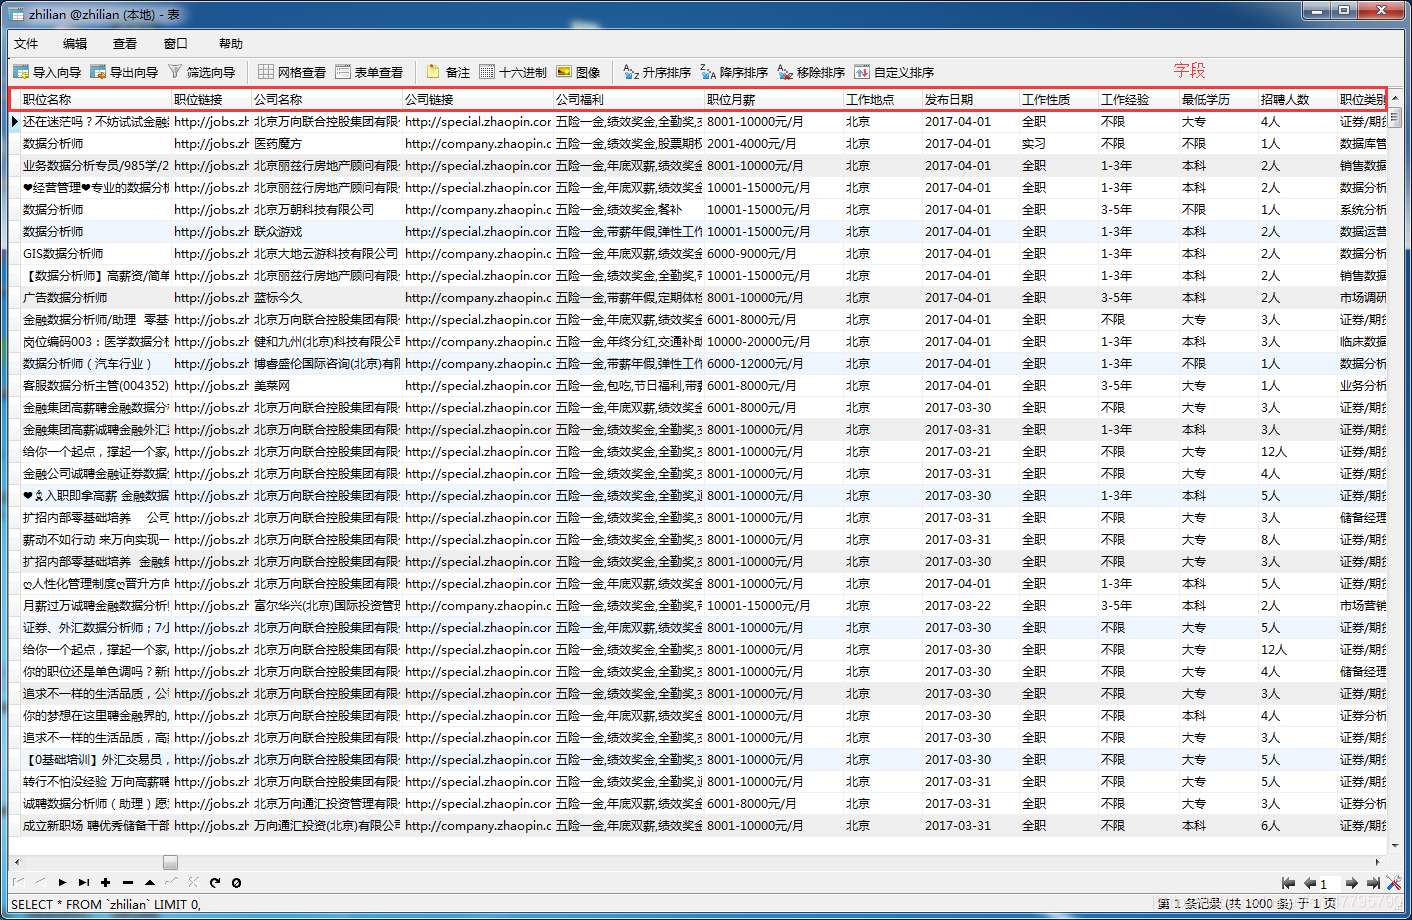Select the cell 蓝标今久
This screenshot has width=1412, height=920.
click(327, 297)
